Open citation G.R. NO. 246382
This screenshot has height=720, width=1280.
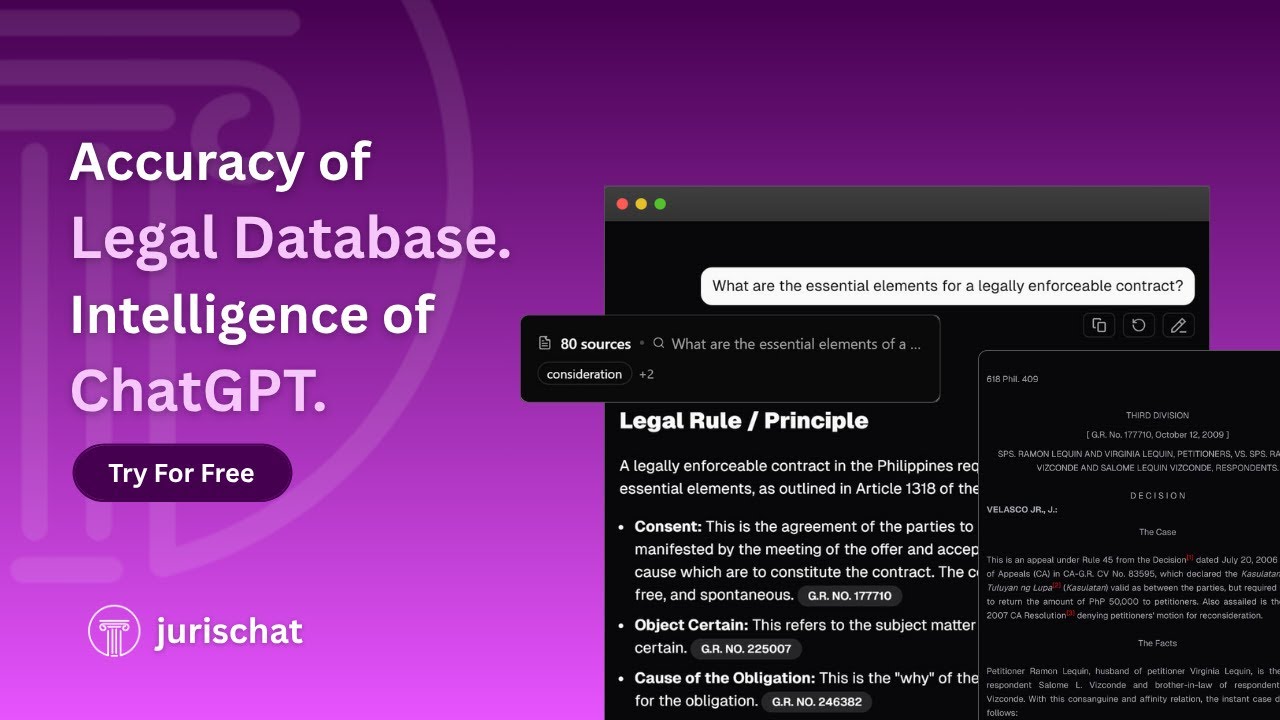tap(817, 702)
